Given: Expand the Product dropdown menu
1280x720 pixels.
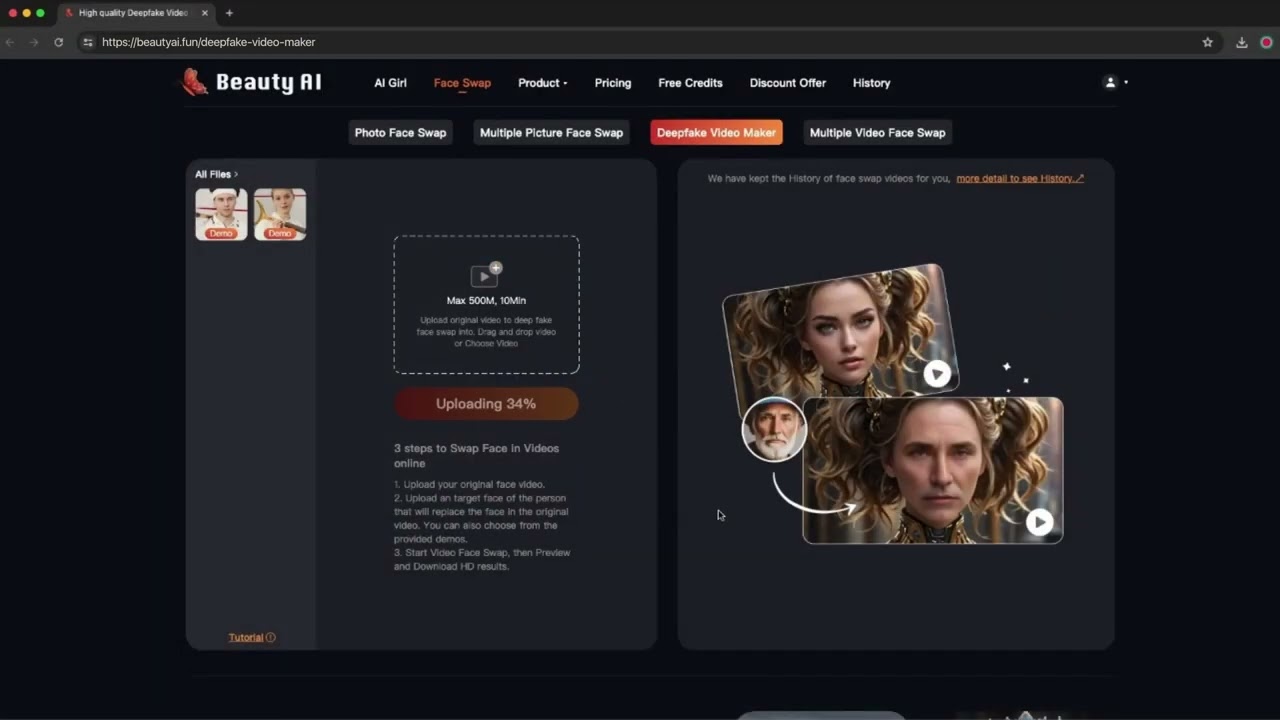Looking at the screenshot, I should click(x=543, y=83).
